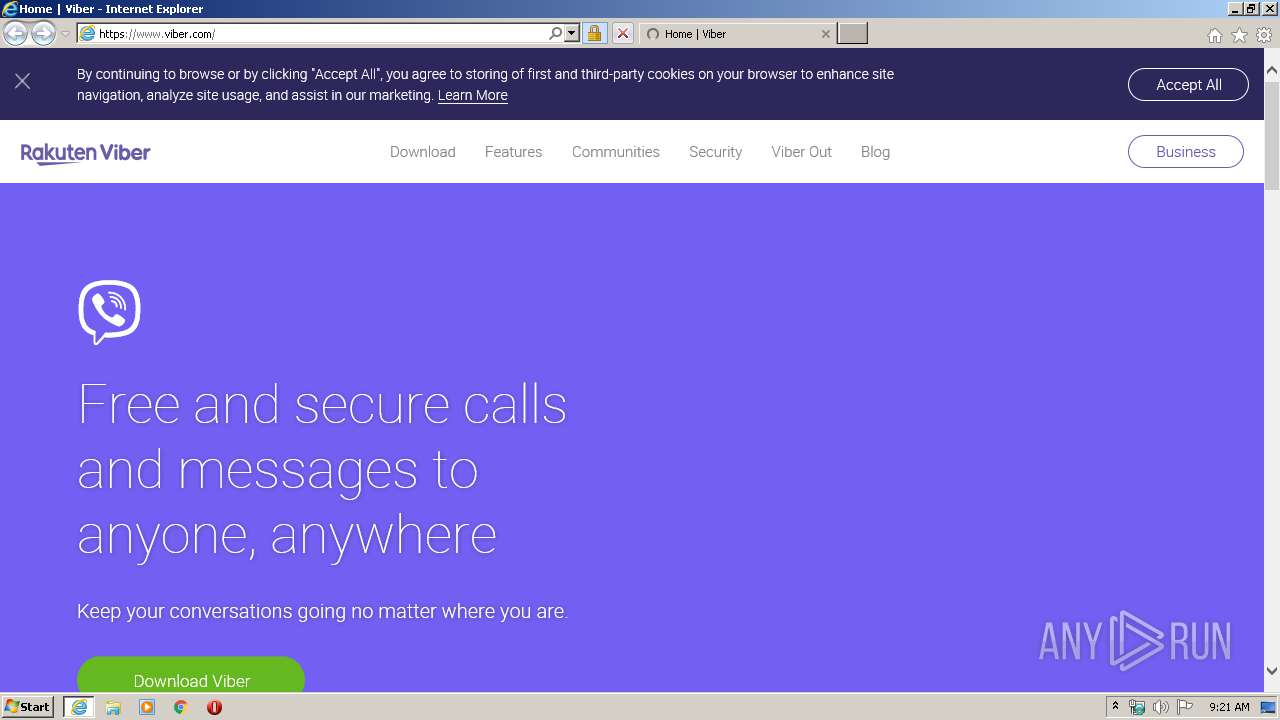This screenshot has width=1280, height=720.
Task: Open Favorites star icon
Action: (1239, 35)
